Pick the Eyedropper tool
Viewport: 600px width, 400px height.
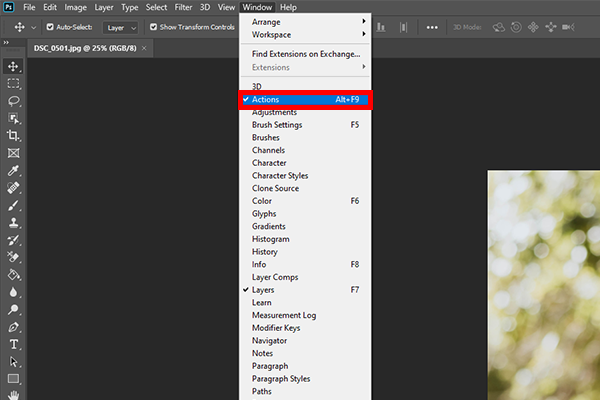click(14, 171)
